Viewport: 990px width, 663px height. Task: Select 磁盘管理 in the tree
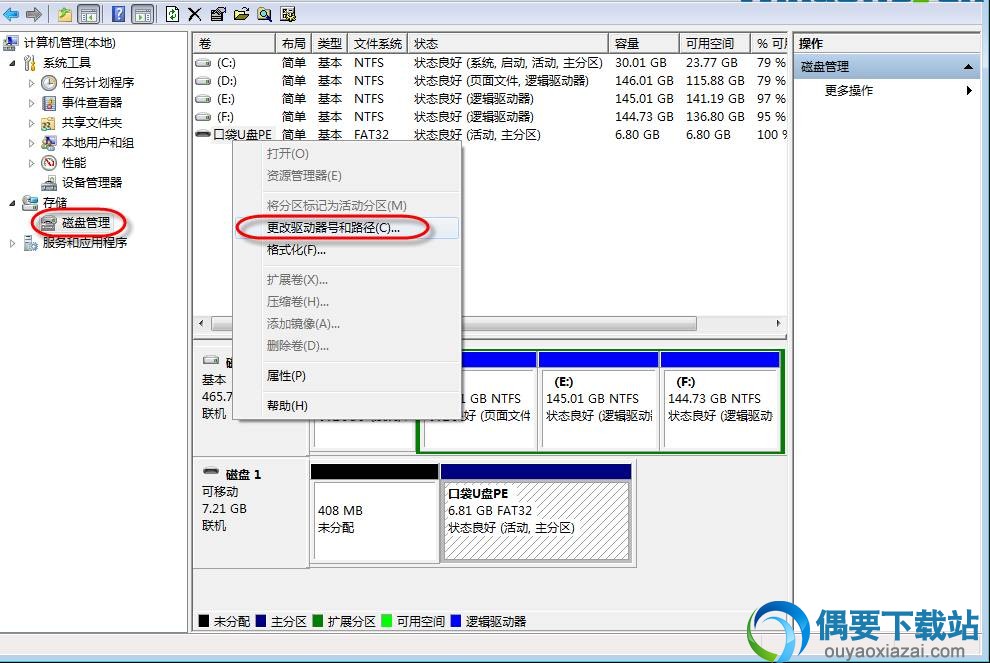click(x=85, y=222)
